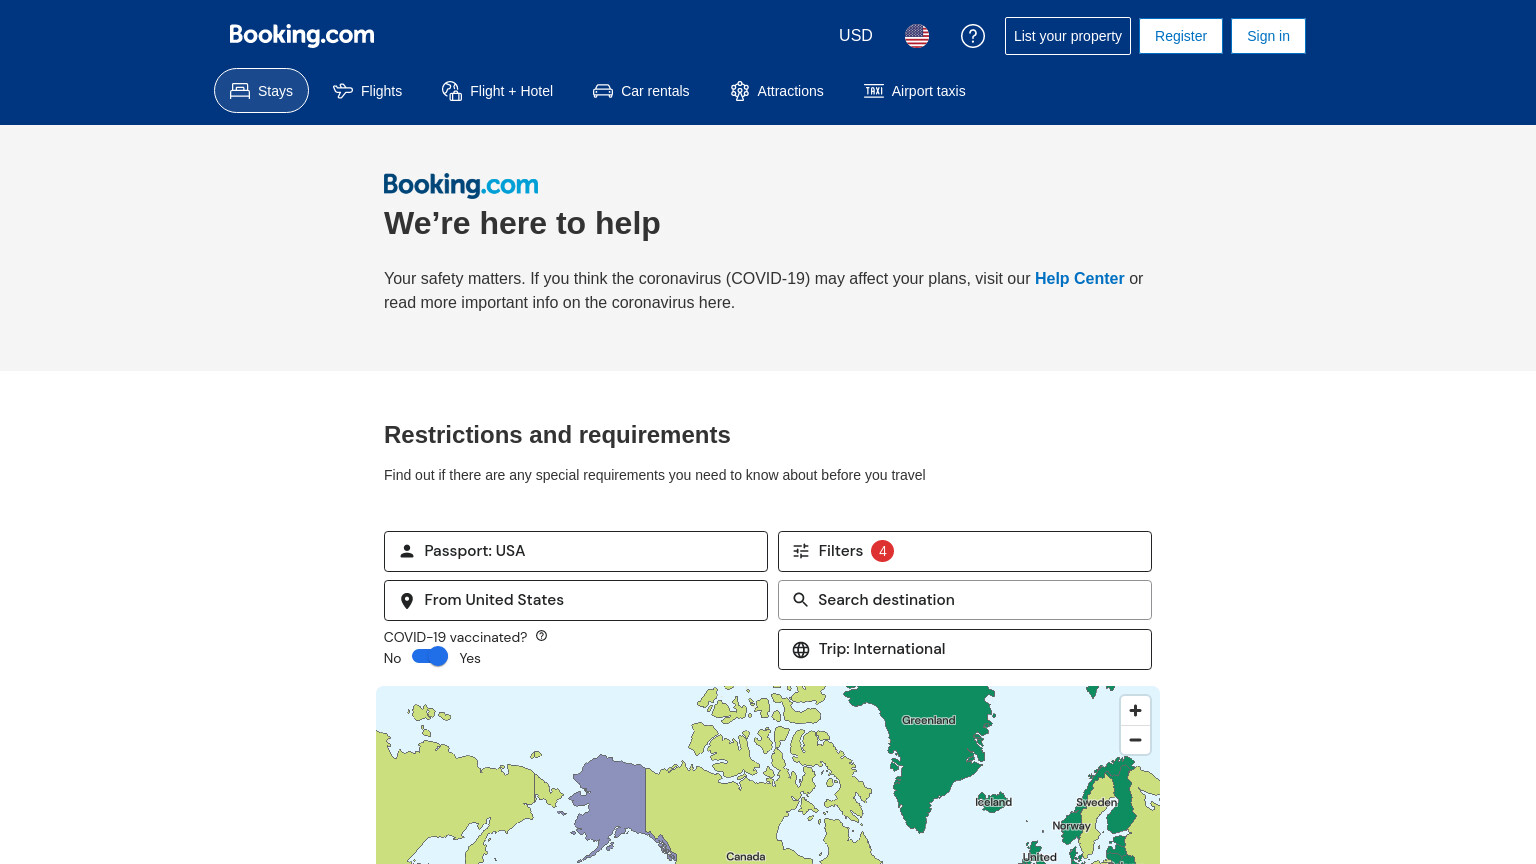The image size is (1536, 864).
Task: Zoom out on the map
Action: click(1135, 740)
